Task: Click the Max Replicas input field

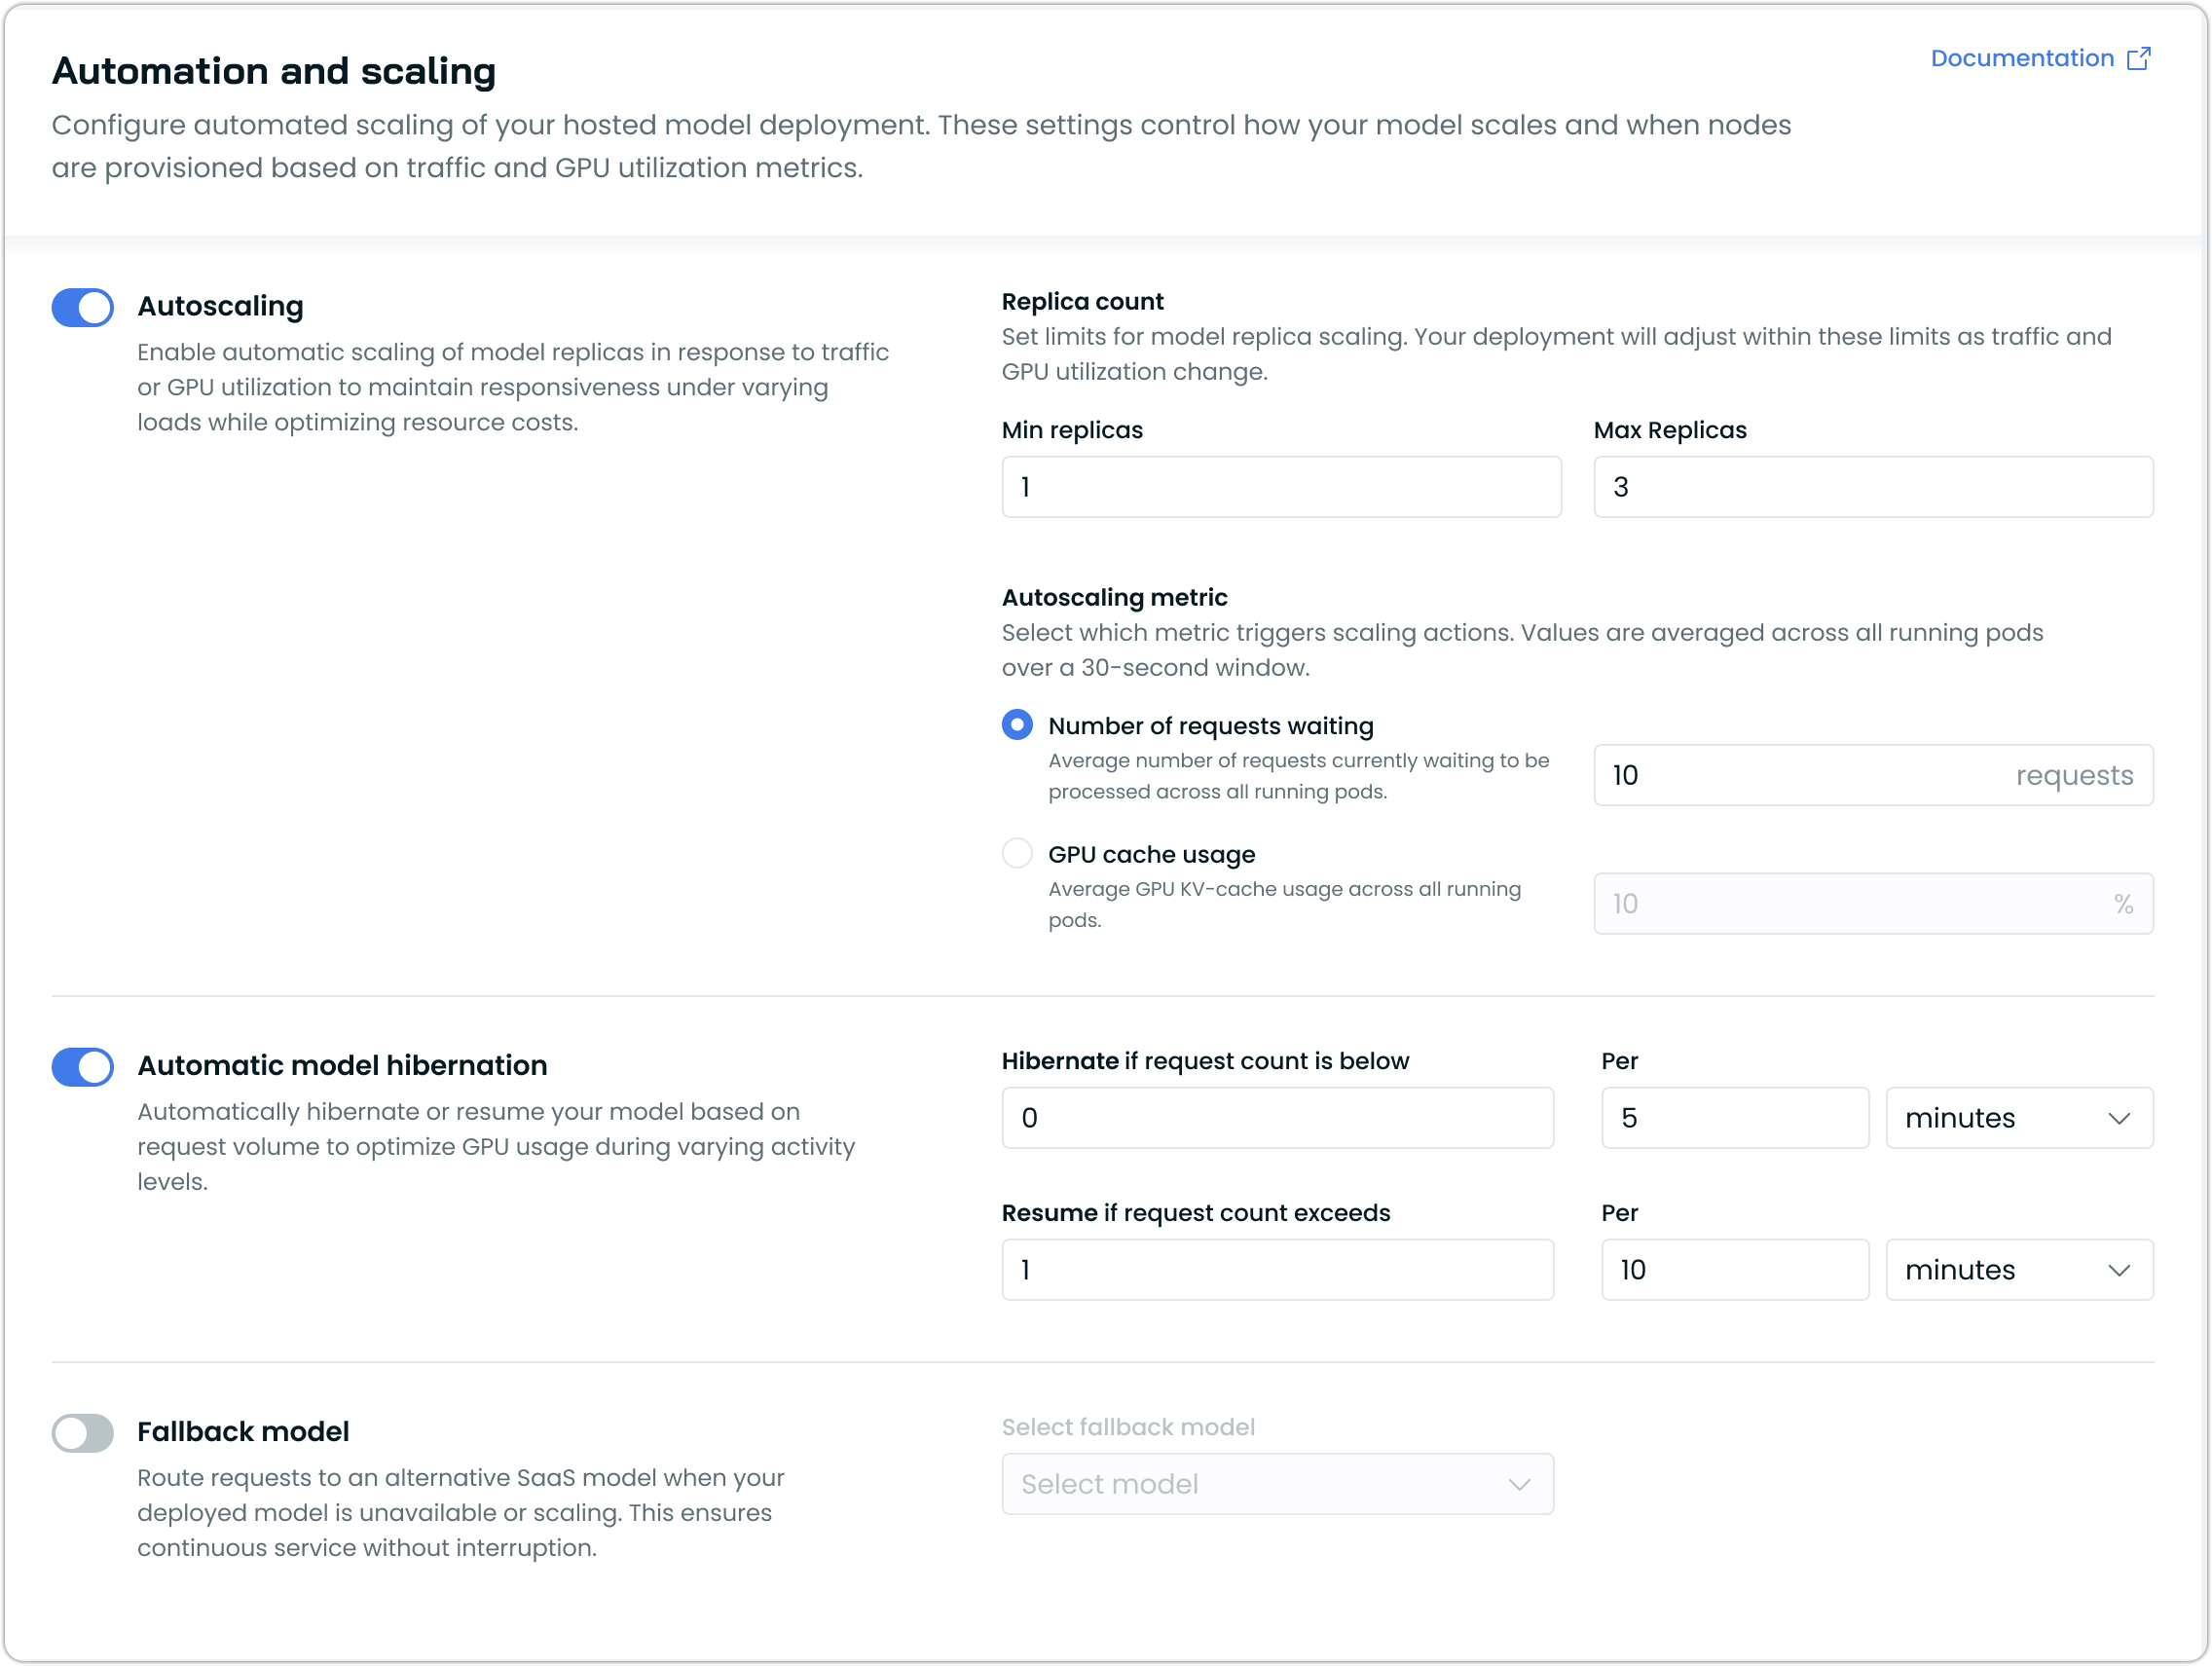Action: pos(1872,487)
